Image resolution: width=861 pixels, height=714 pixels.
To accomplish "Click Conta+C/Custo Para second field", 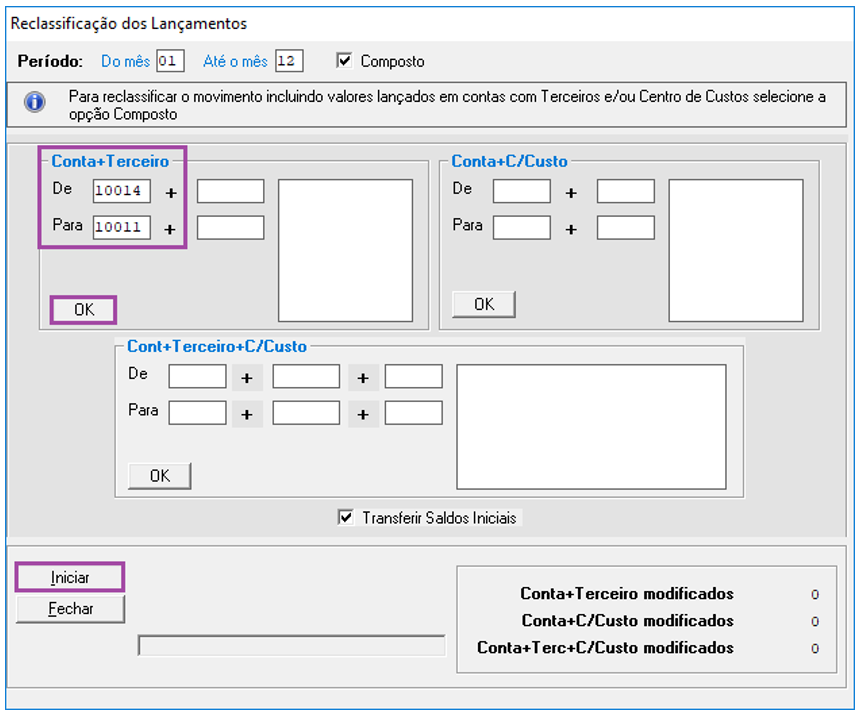I will (626, 227).
